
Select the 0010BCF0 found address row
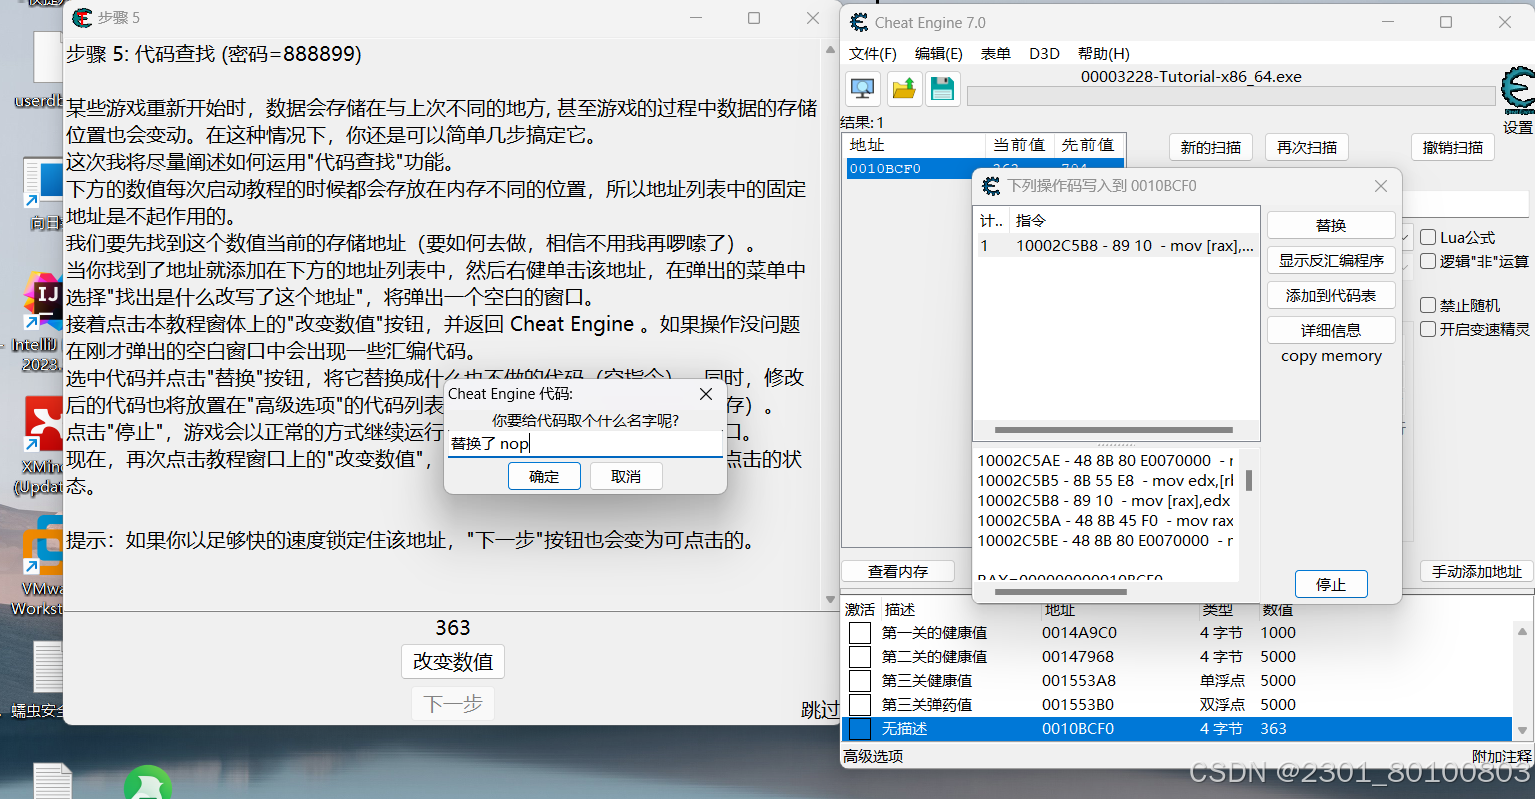coord(984,169)
